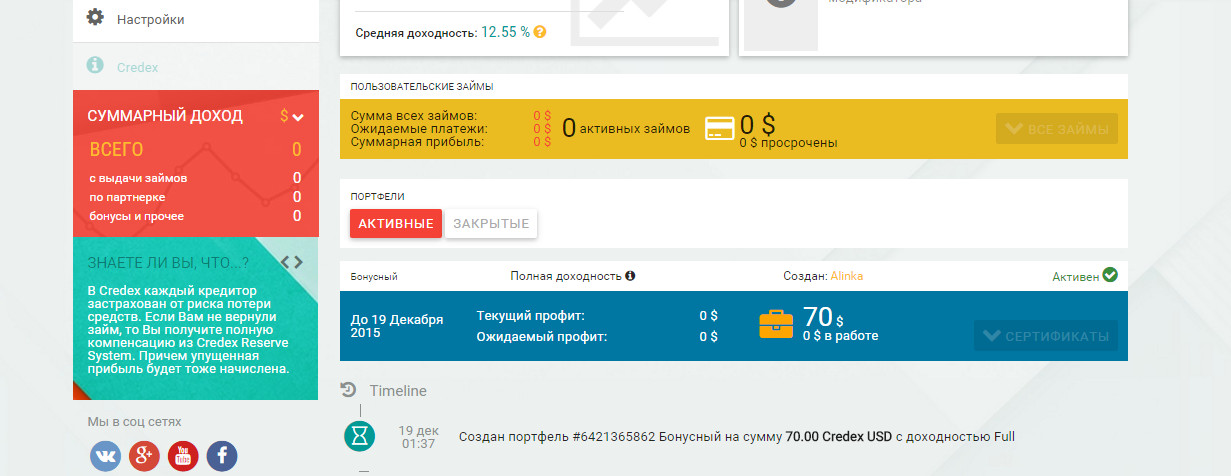Image resolution: width=1231 pixels, height=476 pixels.
Task: Click the 'Суммарная прибыль:' label
Action: pos(418,142)
